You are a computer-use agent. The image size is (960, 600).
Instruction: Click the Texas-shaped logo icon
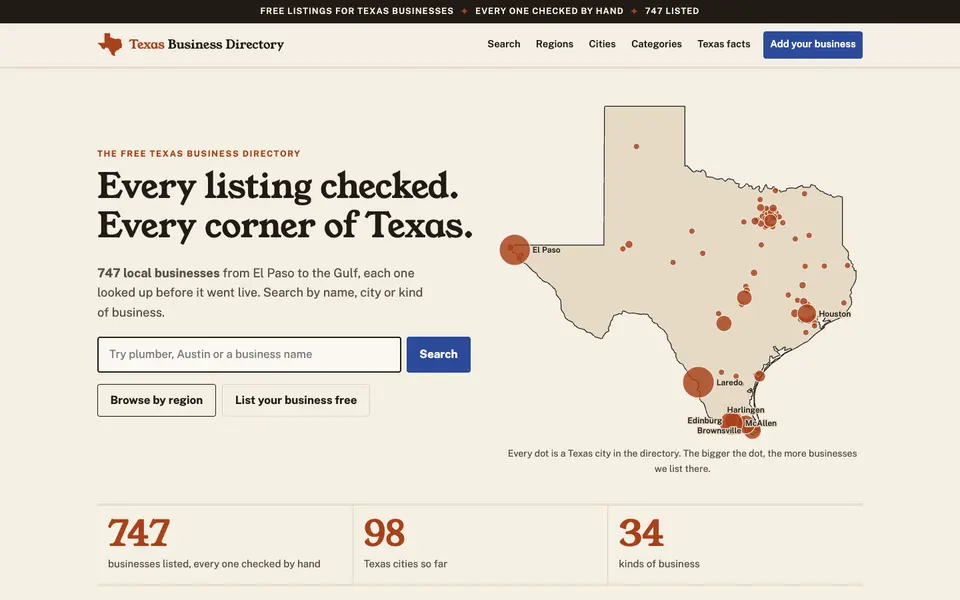110,44
